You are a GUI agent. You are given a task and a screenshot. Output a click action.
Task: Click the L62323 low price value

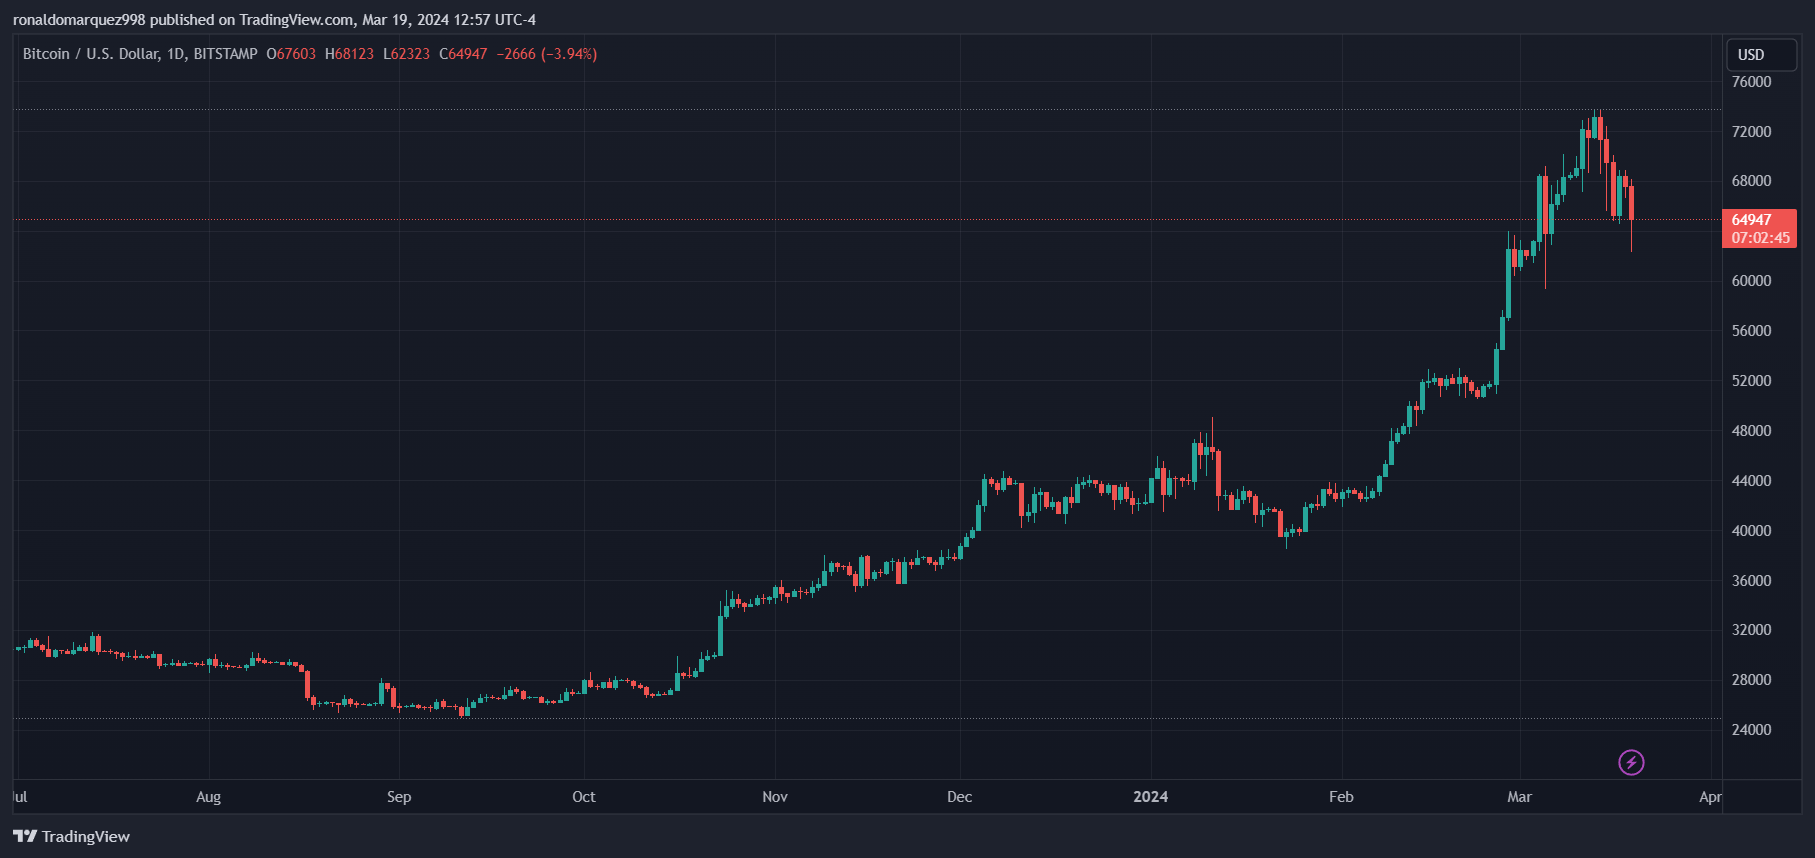pos(406,54)
